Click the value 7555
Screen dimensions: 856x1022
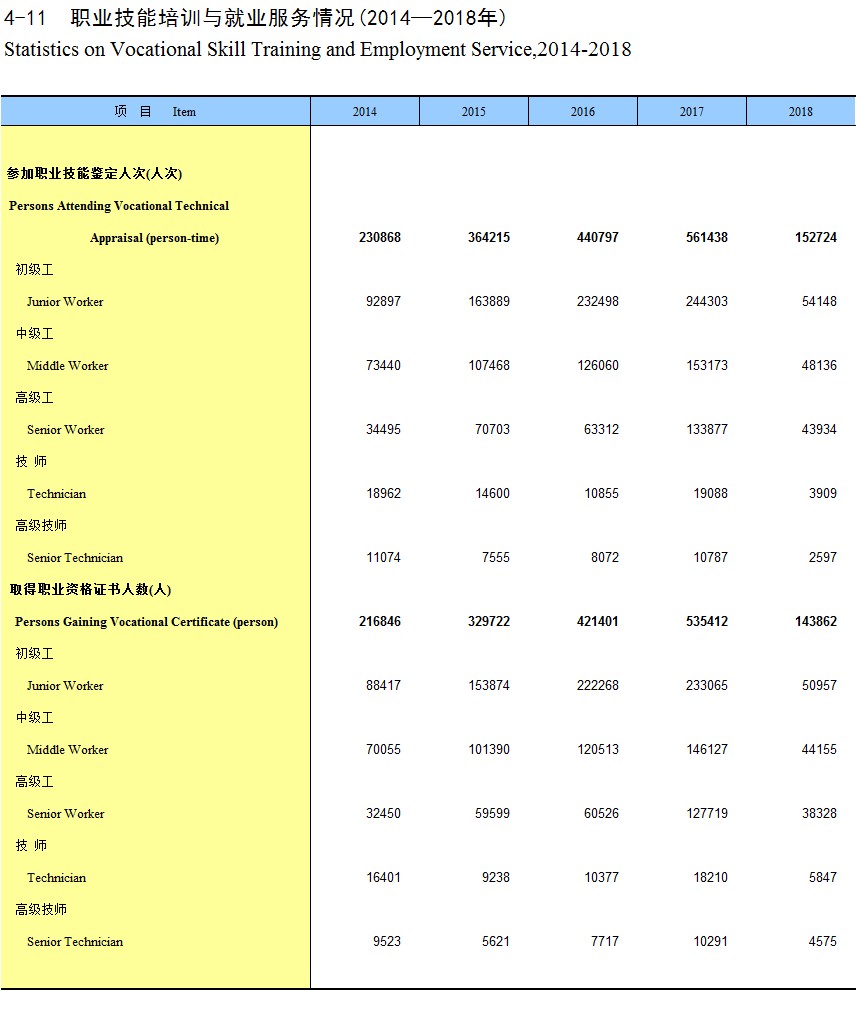coord(495,557)
